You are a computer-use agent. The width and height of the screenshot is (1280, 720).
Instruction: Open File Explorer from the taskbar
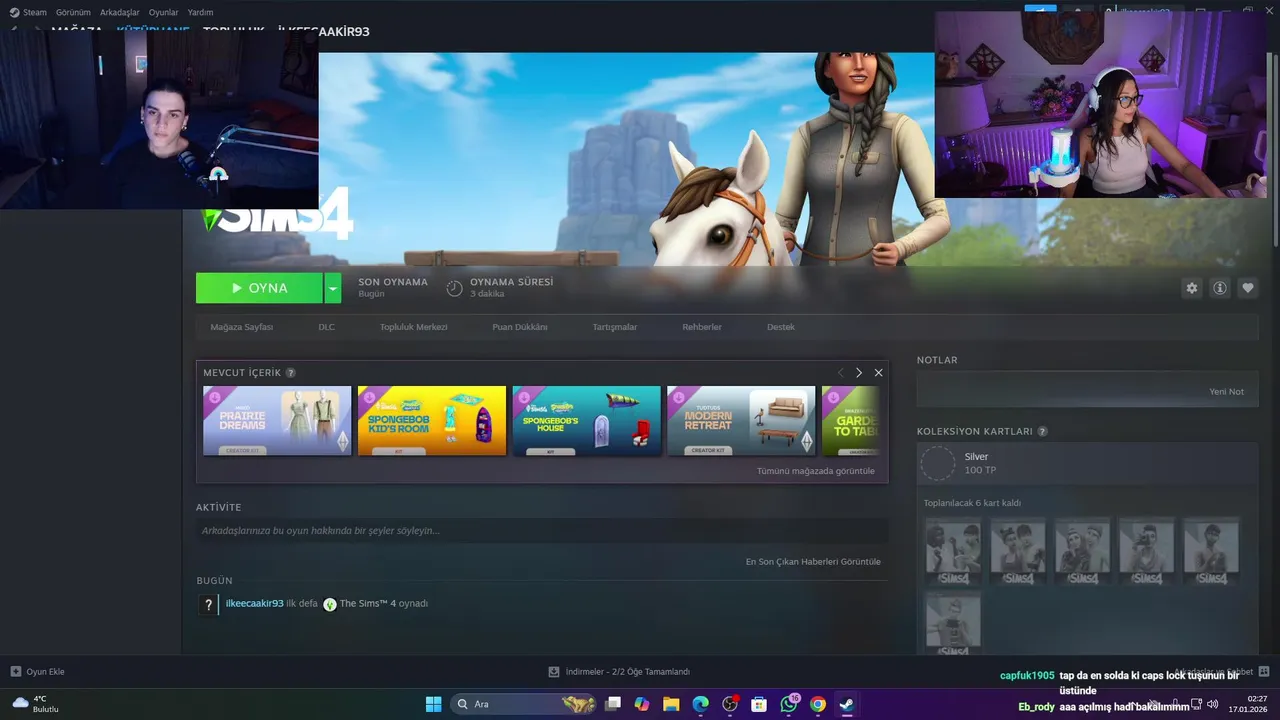[x=671, y=704]
